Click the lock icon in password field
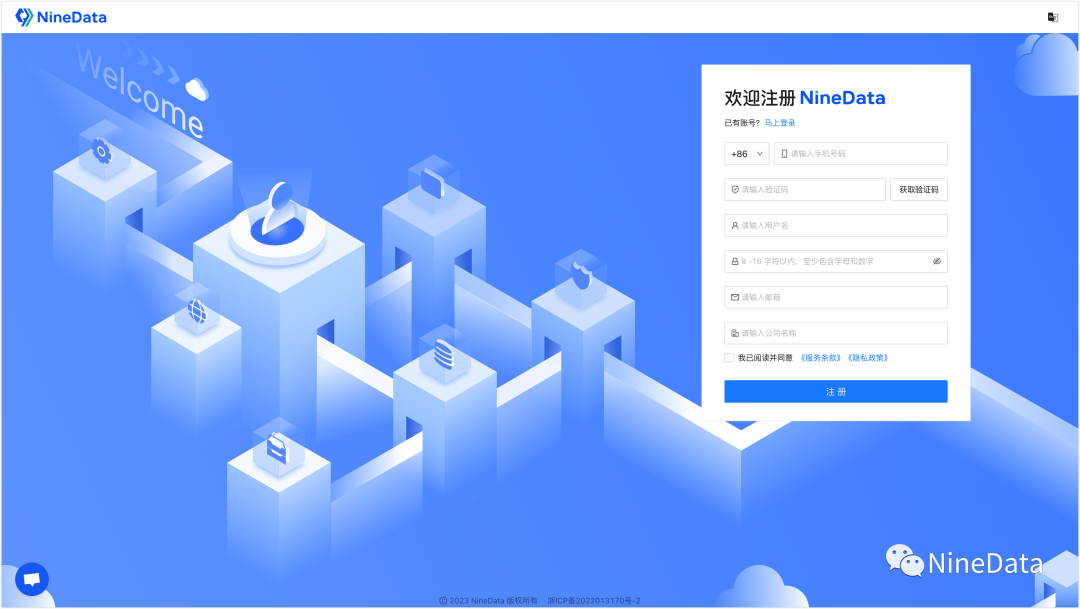Image resolution: width=1080 pixels, height=609 pixels. 735,261
